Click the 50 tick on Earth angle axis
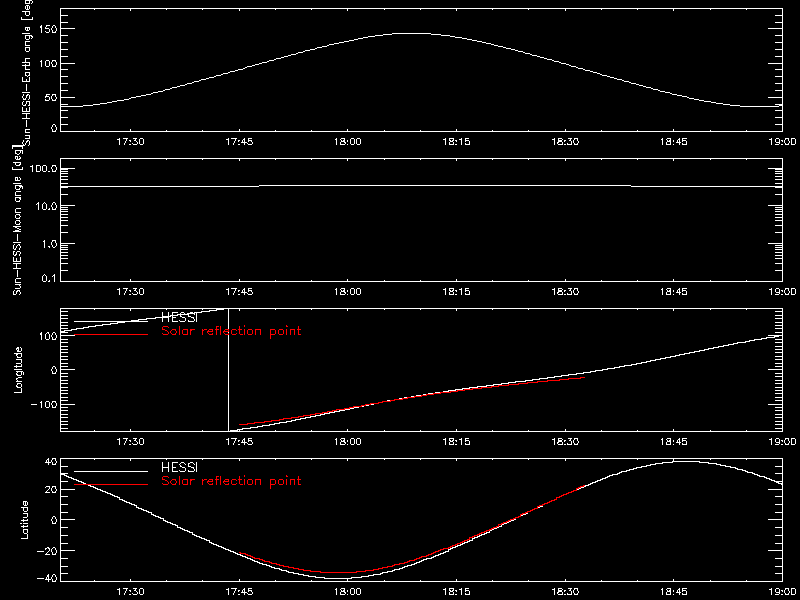Viewport: 800px width, 600px height. tap(49, 97)
